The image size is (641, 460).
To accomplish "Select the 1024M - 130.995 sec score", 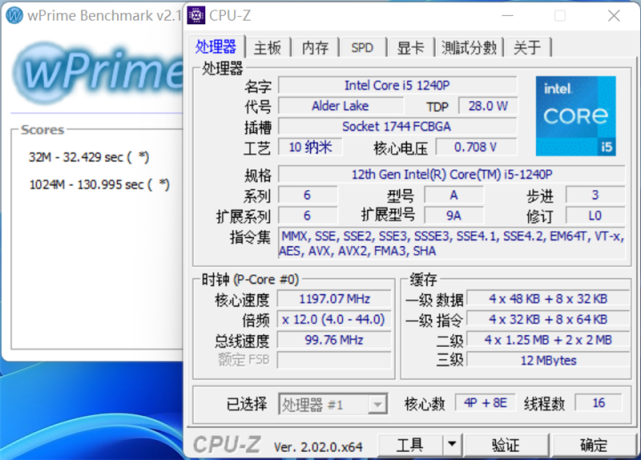I will 99,184.
